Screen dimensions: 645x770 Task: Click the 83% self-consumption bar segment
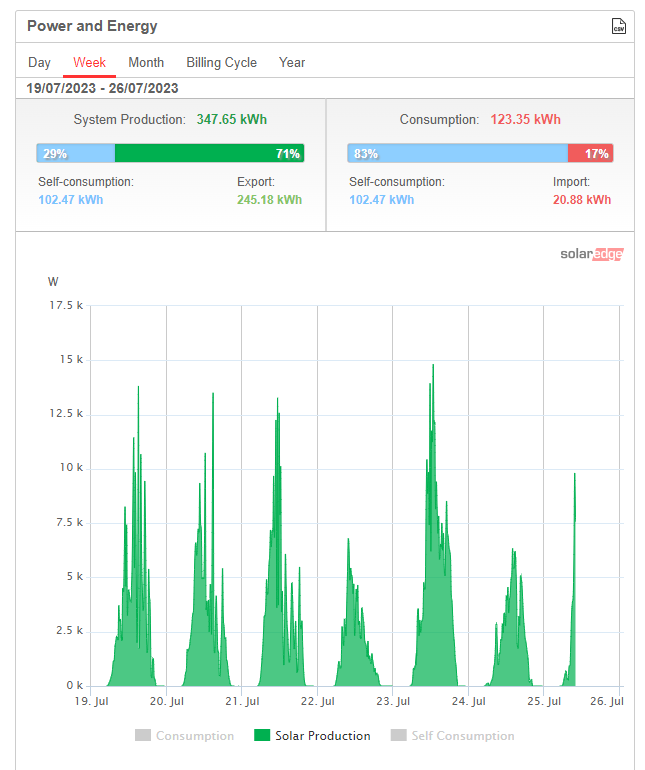click(x=457, y=153)
